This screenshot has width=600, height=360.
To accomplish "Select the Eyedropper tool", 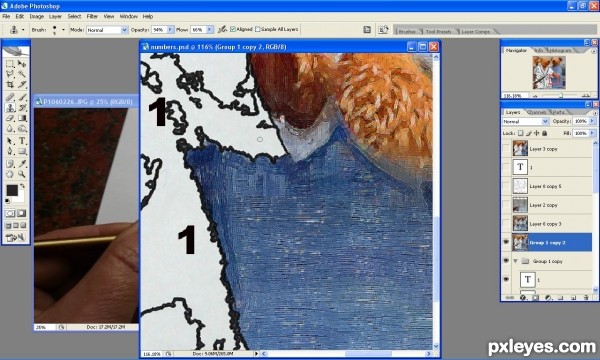I will pos(22,164).
